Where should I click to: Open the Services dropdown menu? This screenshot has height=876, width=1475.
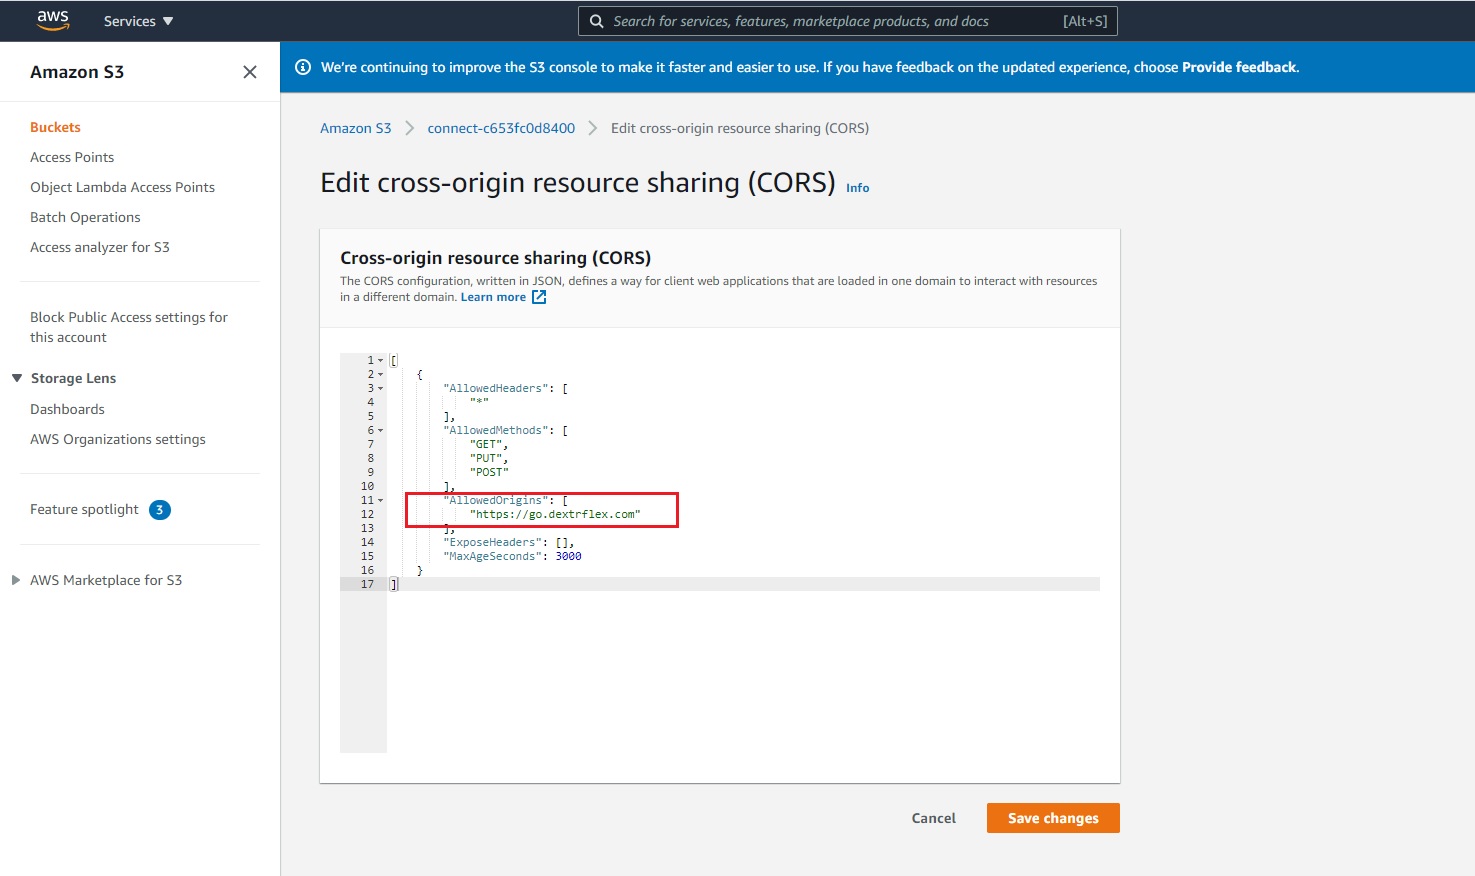pyautogui.click(x=138, y=21)
